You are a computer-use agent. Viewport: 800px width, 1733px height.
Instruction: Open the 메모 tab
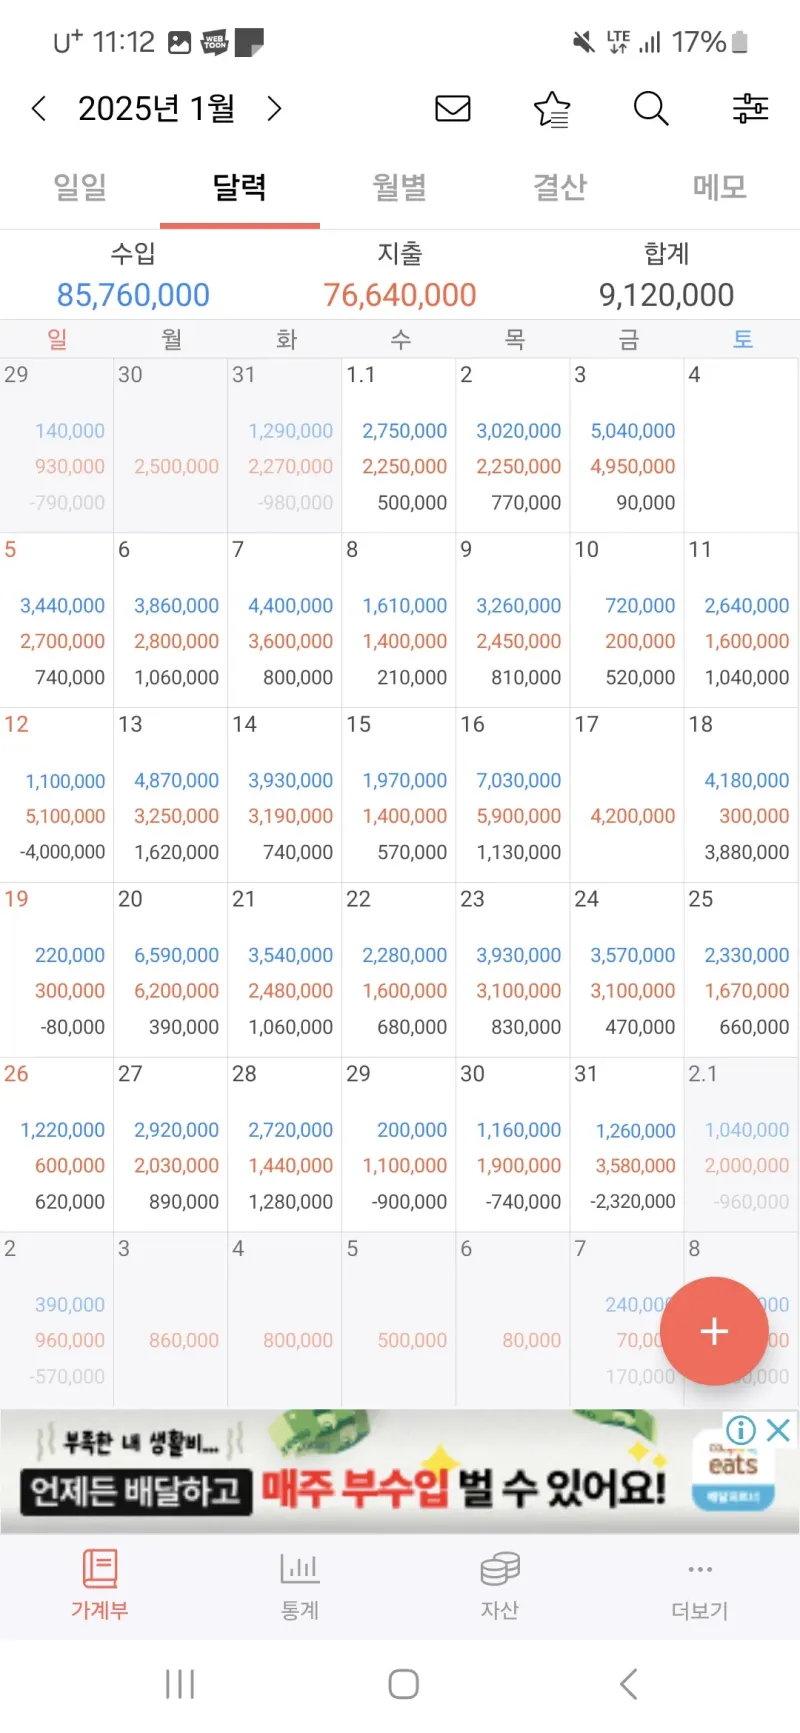click(x=720, y=186)
